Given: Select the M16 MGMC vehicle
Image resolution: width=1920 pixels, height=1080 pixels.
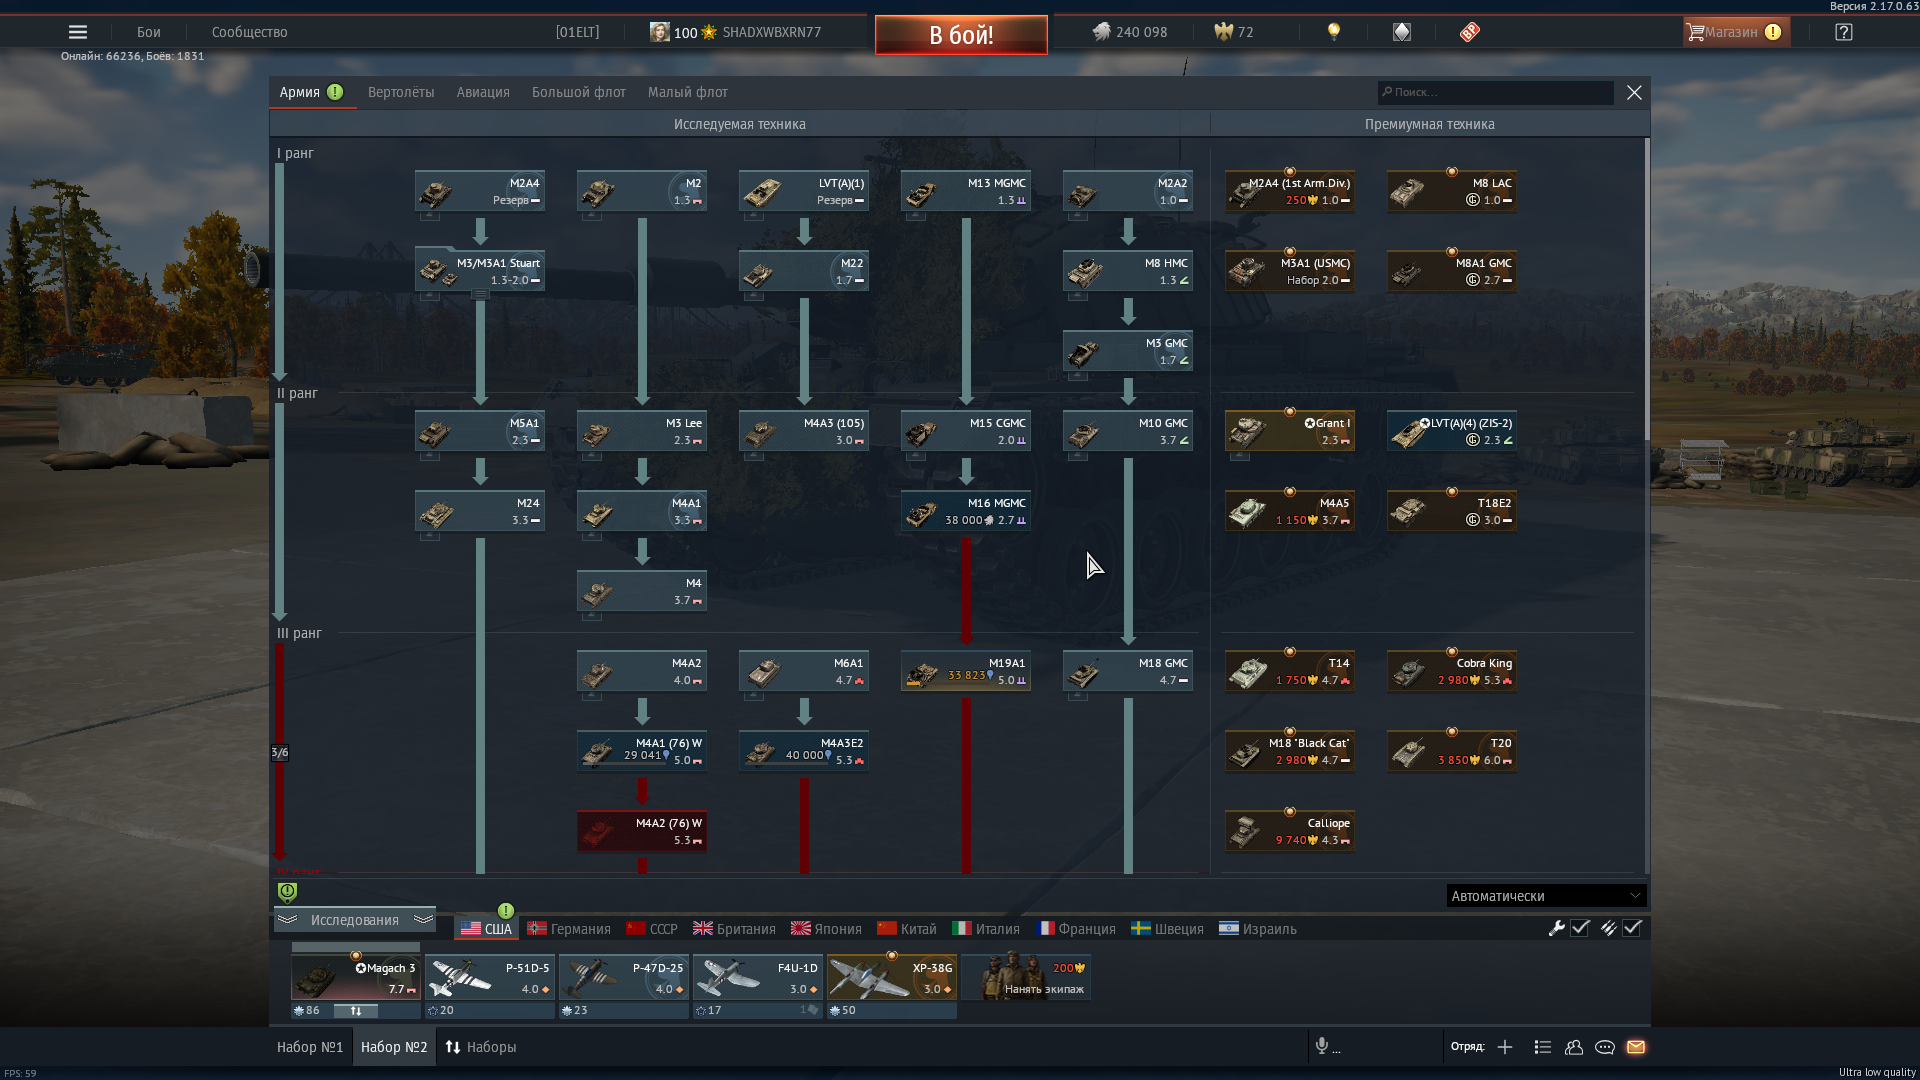Looking at the screenshot, I should click(966, 511).
